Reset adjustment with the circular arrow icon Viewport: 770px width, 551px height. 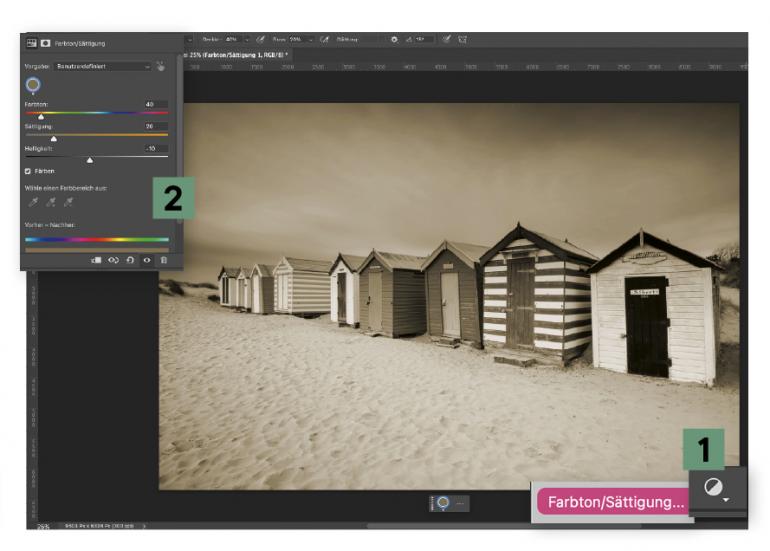[130, 260]
